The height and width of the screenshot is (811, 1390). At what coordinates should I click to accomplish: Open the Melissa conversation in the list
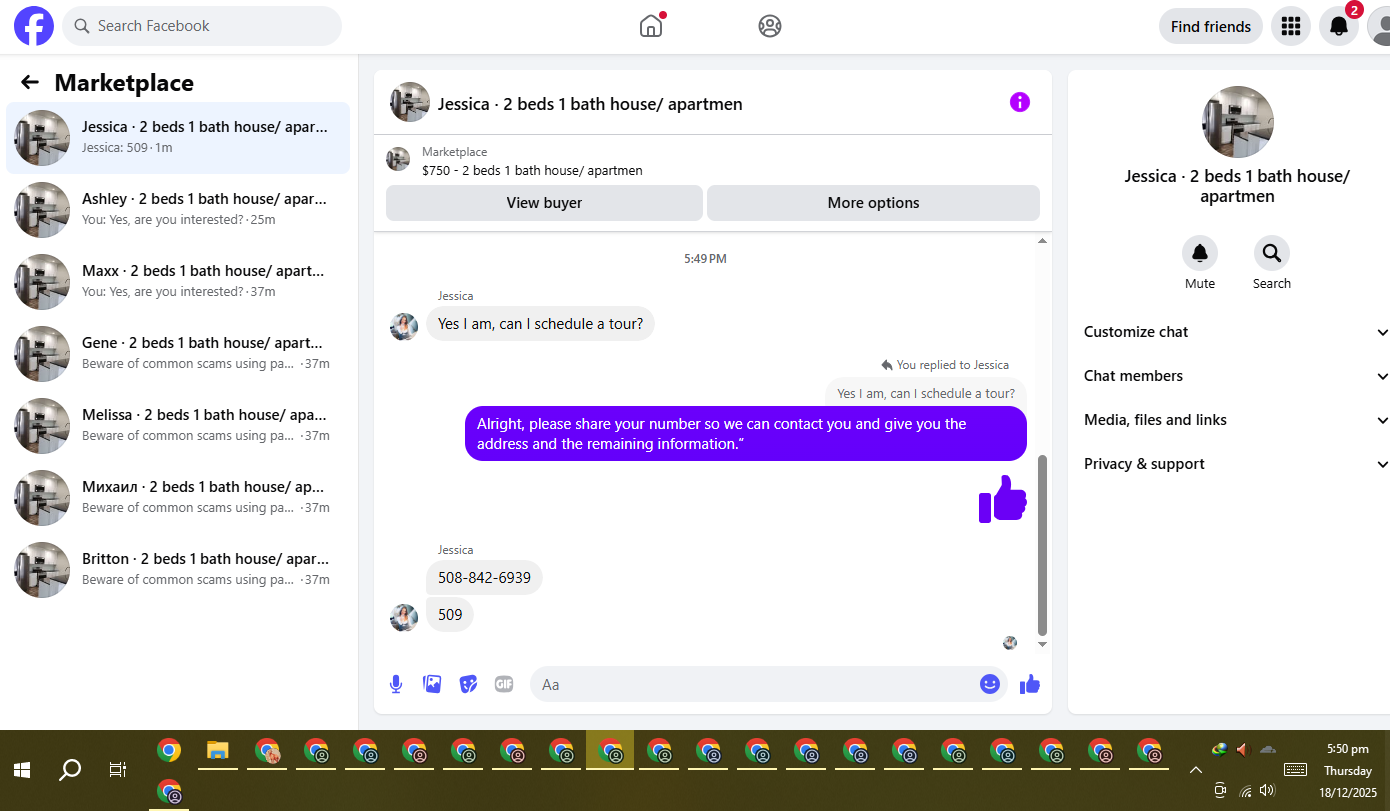[x=178, y=426]
